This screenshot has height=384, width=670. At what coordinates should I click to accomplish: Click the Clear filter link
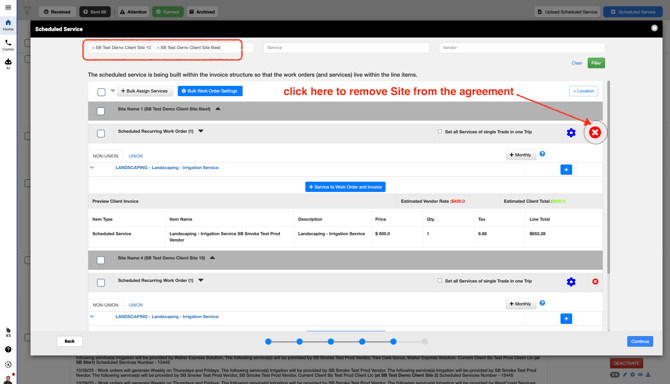tap(576, 63)
